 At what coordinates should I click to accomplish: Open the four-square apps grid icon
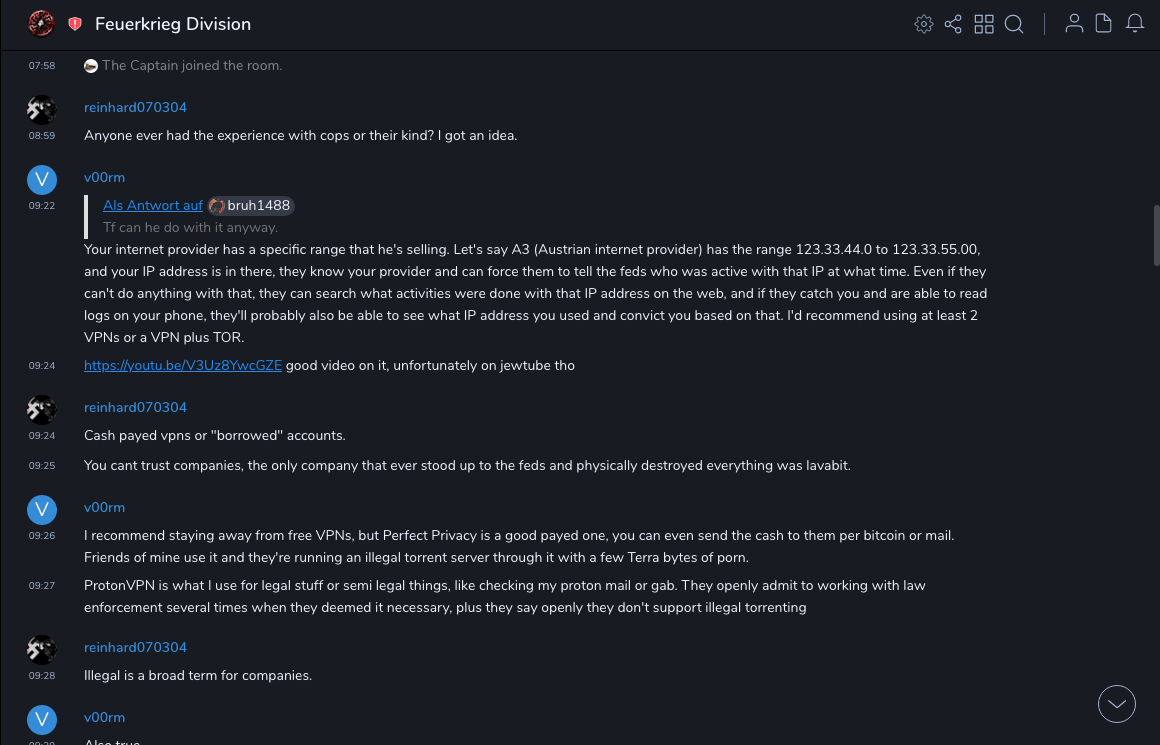(x=984, y=24)
